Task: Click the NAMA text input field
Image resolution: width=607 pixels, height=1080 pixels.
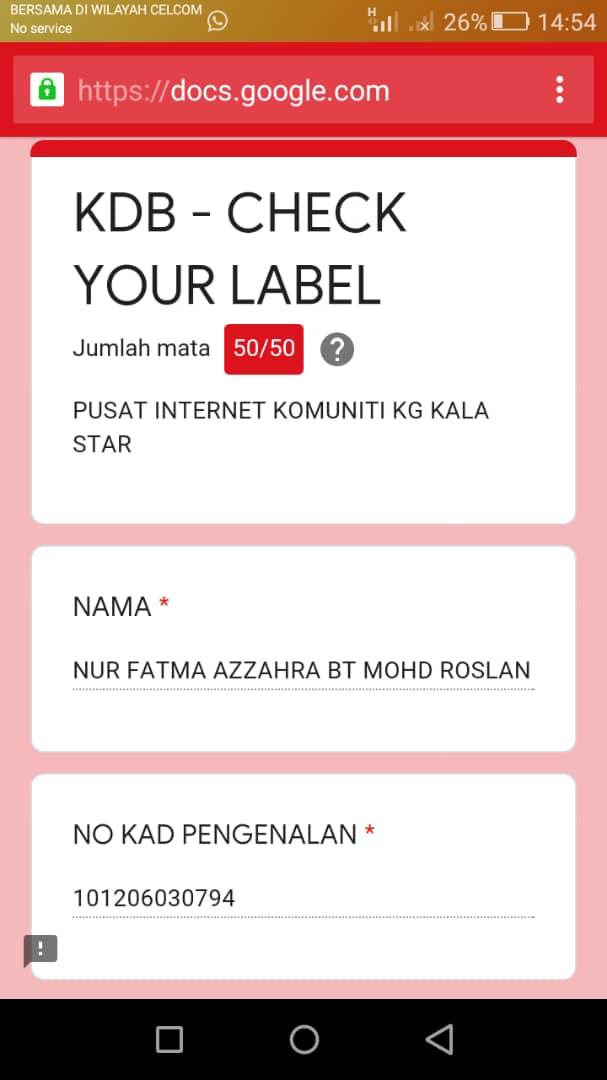Action: coord(302,670)
